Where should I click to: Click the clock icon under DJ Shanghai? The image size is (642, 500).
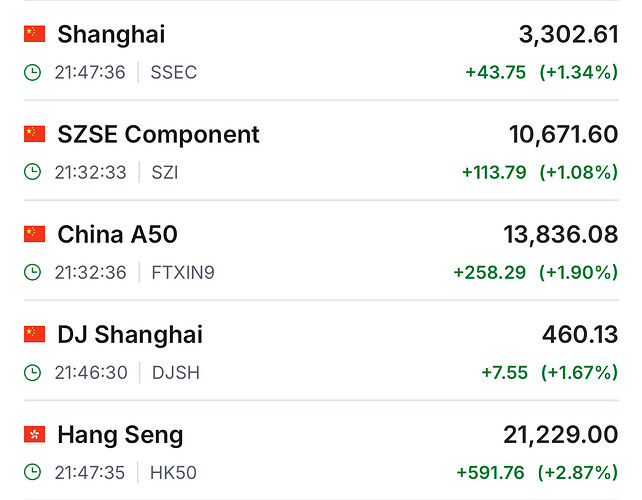[x=33, y=372]
